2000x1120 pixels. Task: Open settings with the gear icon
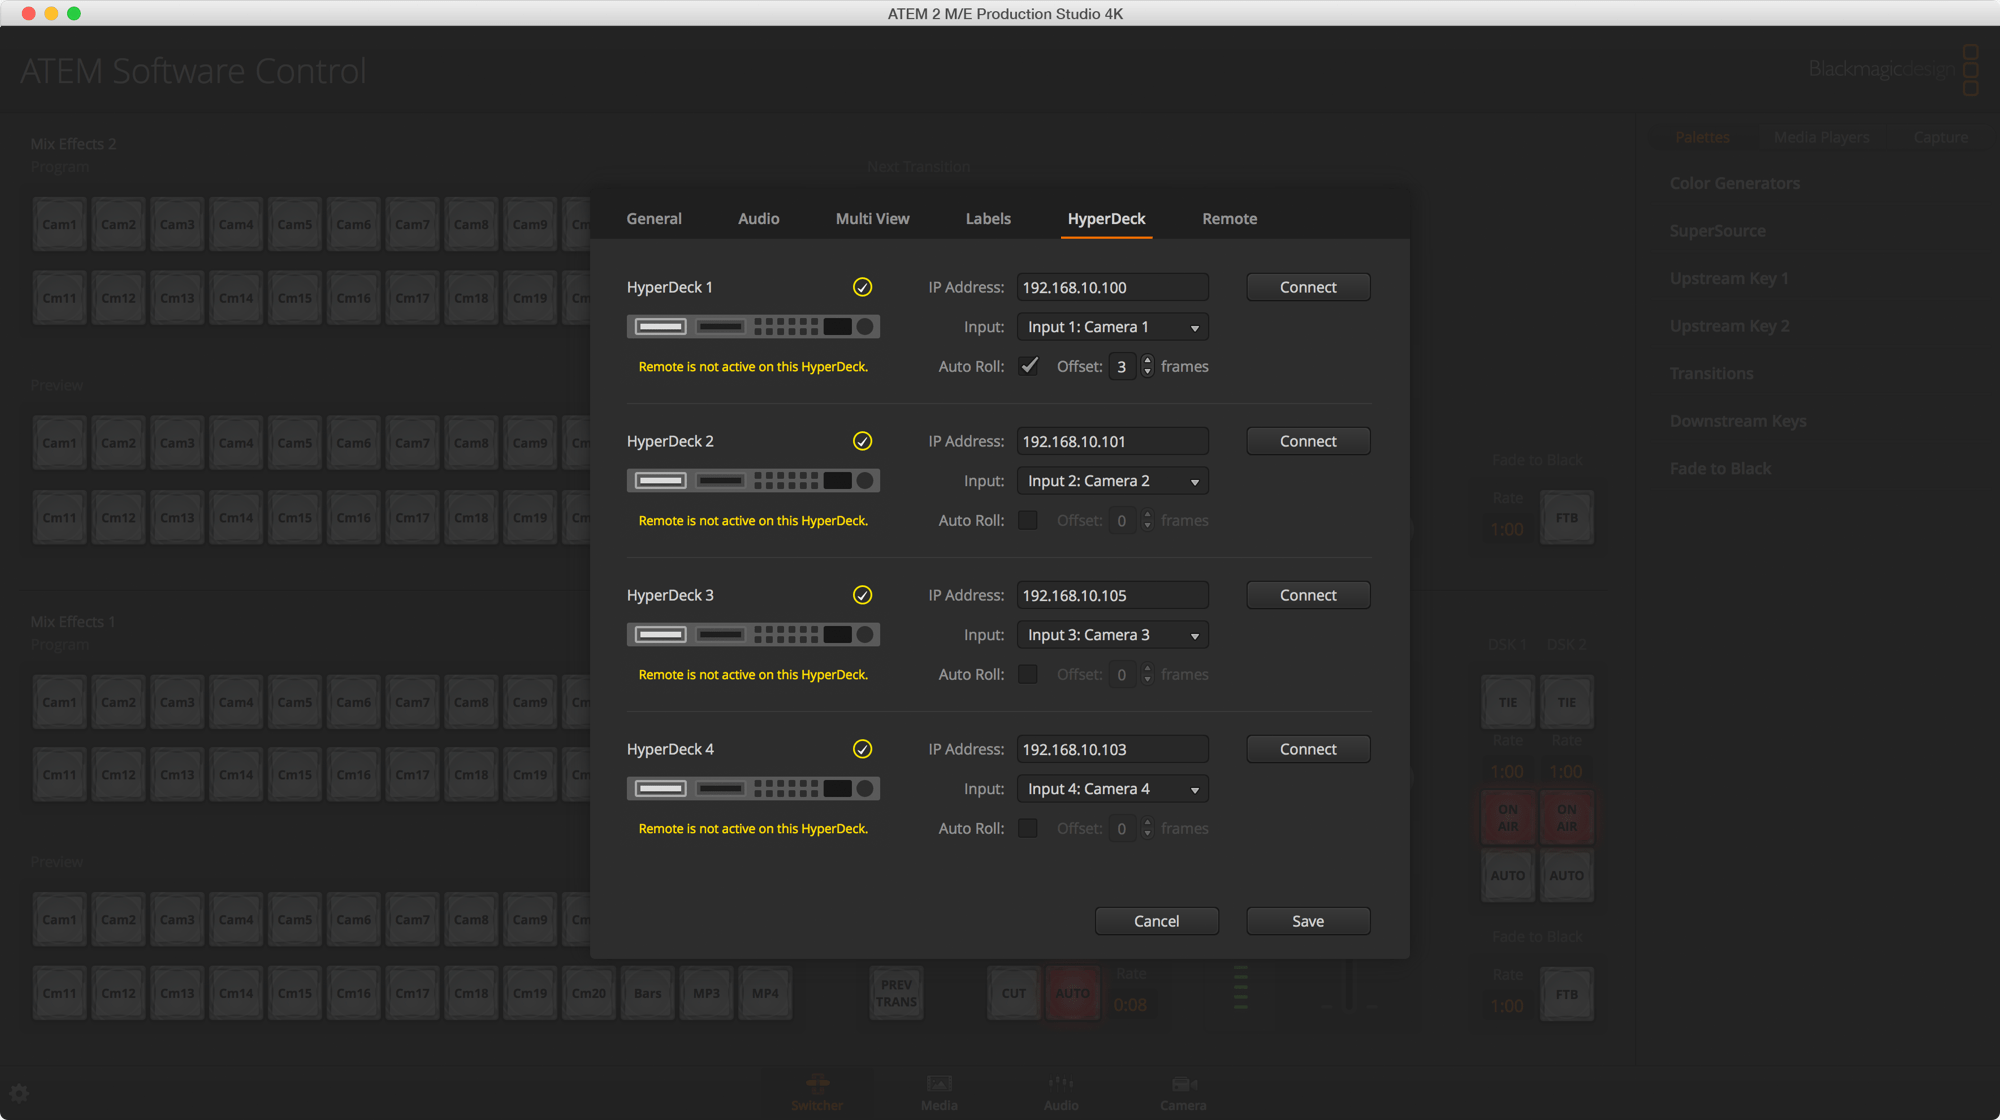(x=20, y=1092)
